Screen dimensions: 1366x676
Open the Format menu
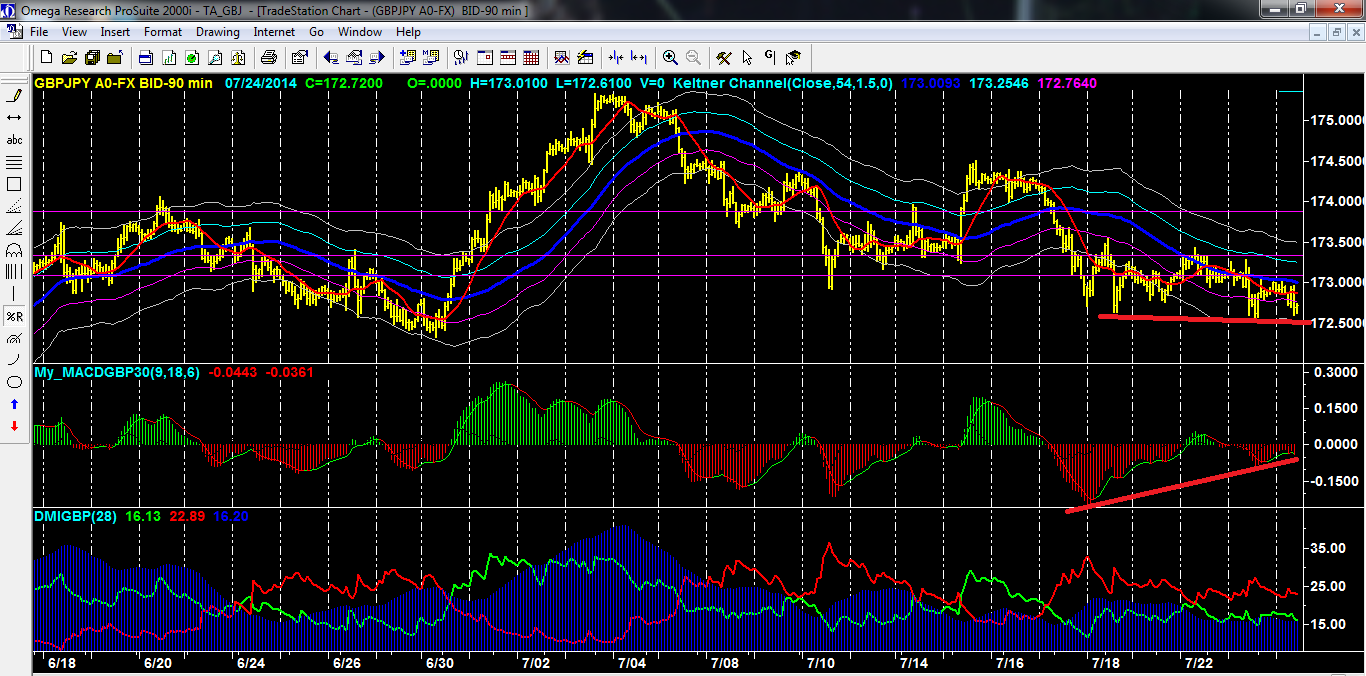coord(162,32)
